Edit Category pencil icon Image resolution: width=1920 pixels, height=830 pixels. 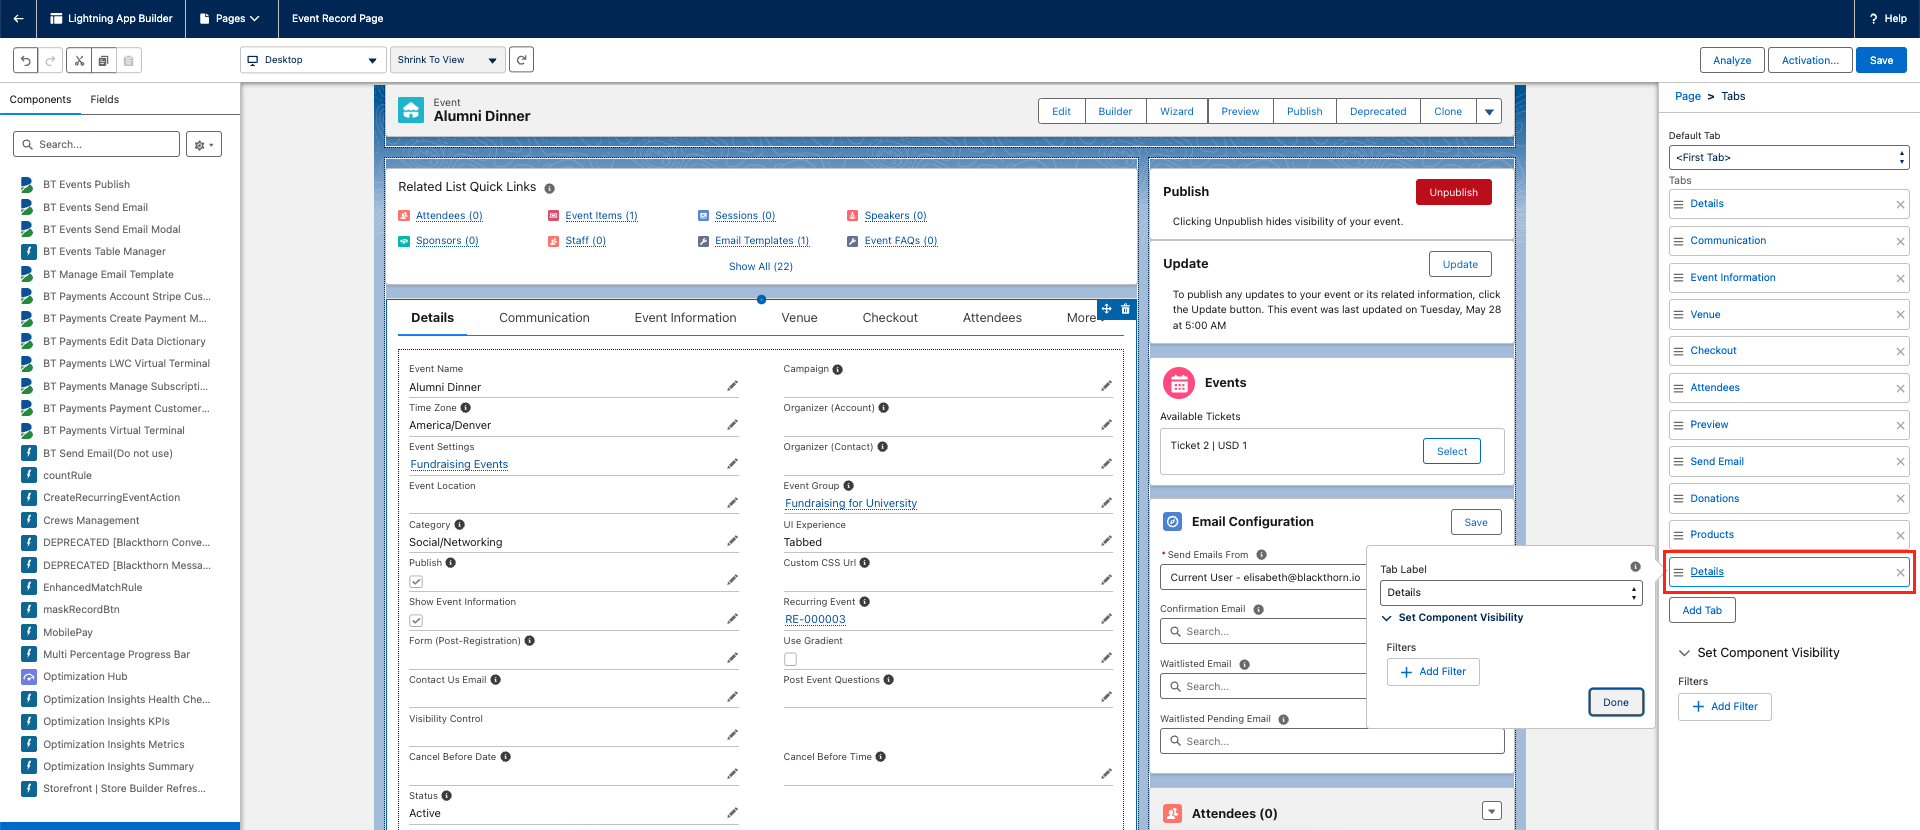[x=732, y=541]
